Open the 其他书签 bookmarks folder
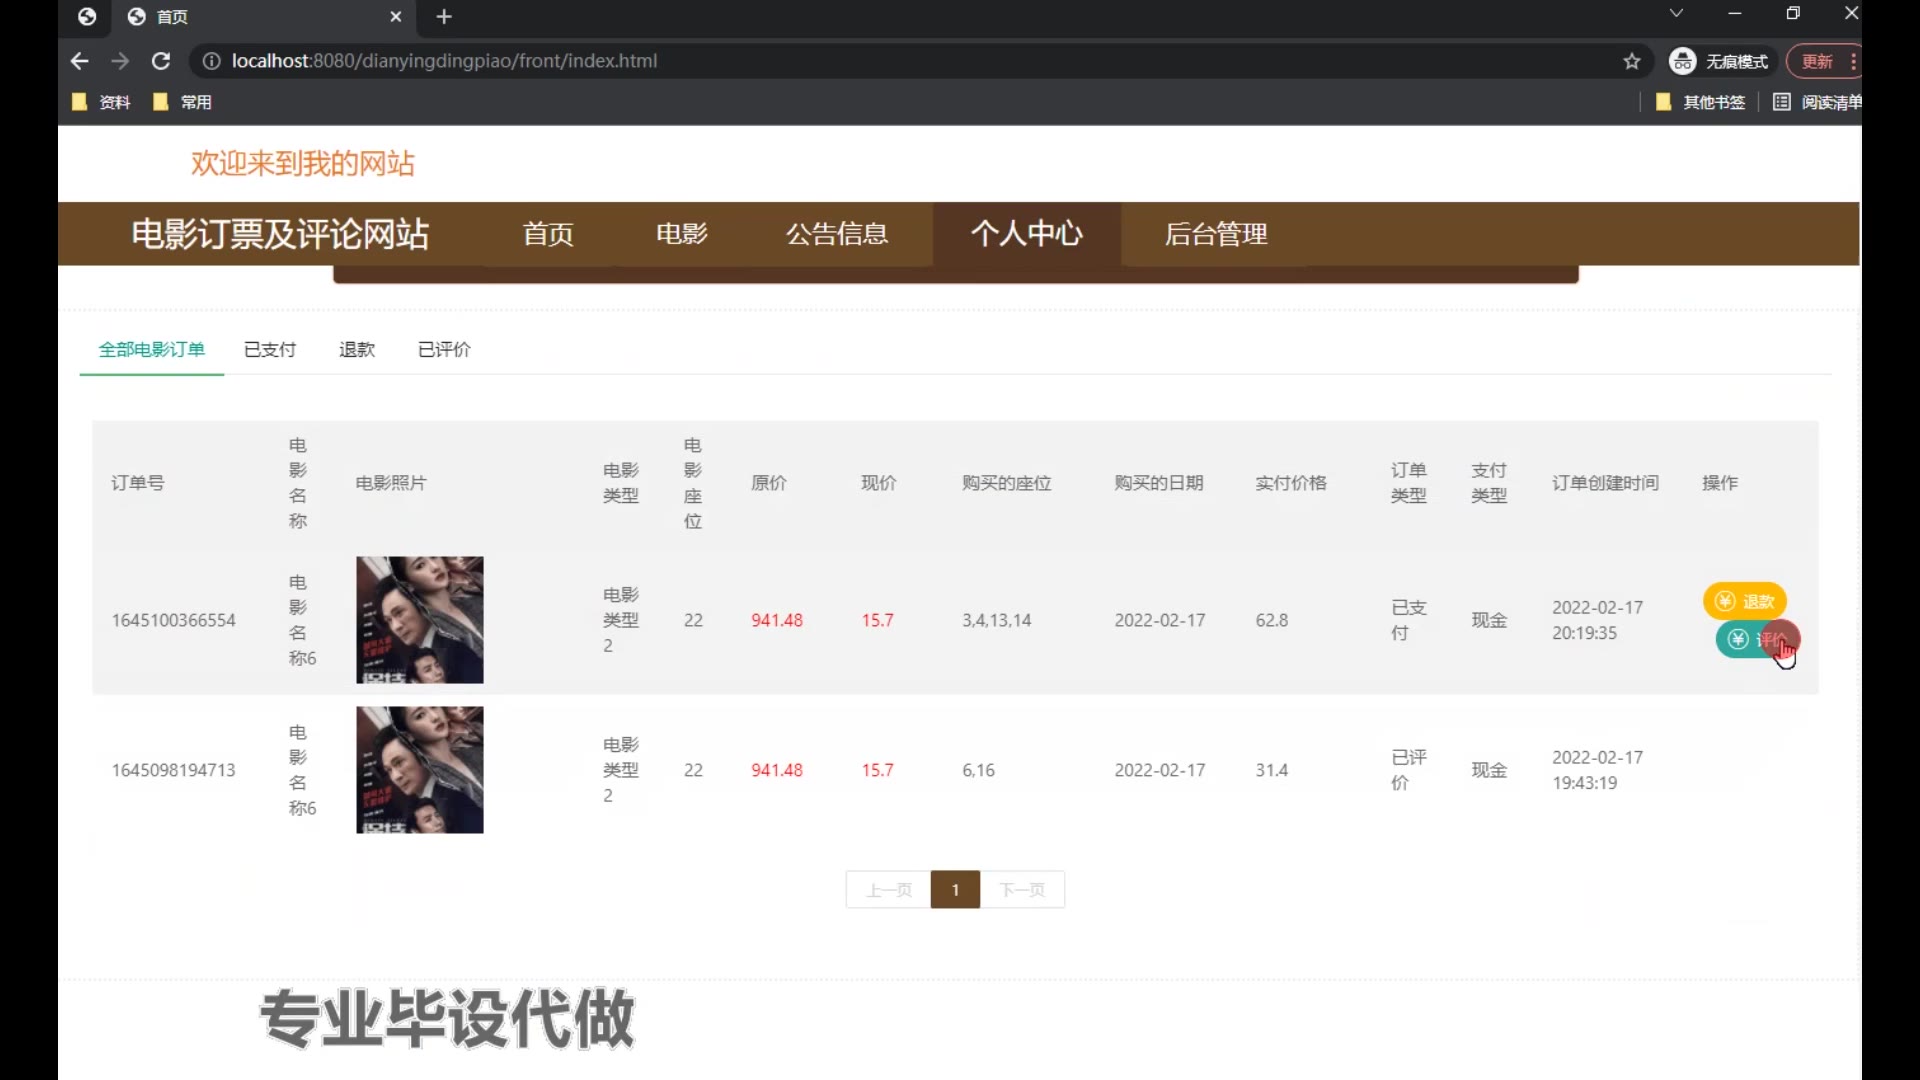Image resolution: width=1920 pixels, height=1080 pixels. (1702, 102)
